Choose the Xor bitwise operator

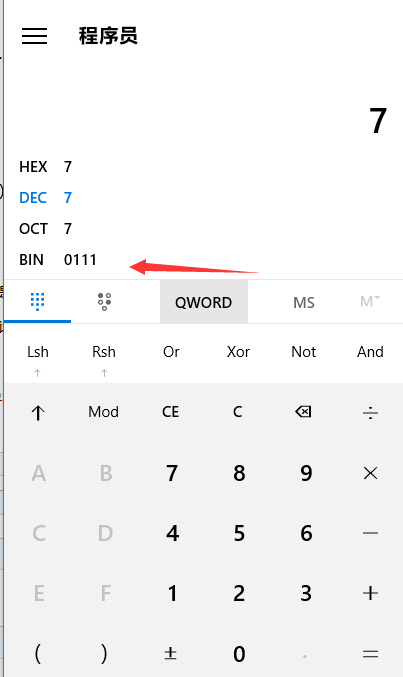[238, 352]
